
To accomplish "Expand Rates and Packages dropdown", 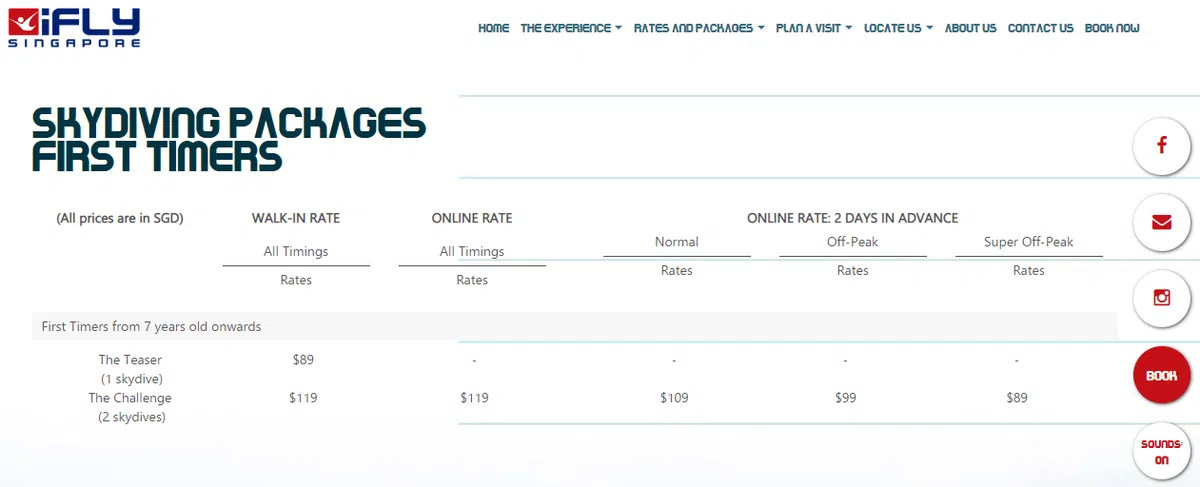I will 698,28.
